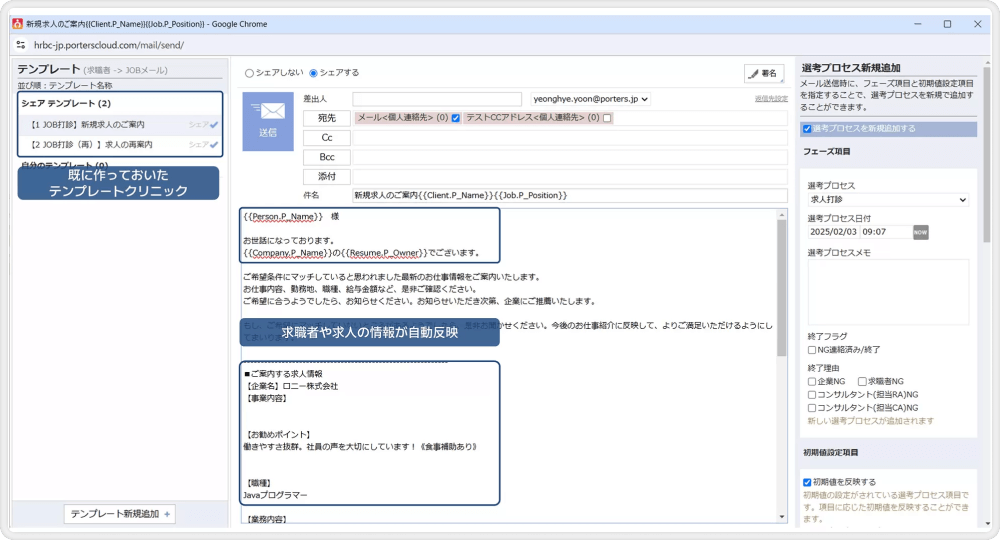Expand the 選考プロセス 求人打診 dropdown
This screenshot has width=1000, height=540.
pos(887,200)
